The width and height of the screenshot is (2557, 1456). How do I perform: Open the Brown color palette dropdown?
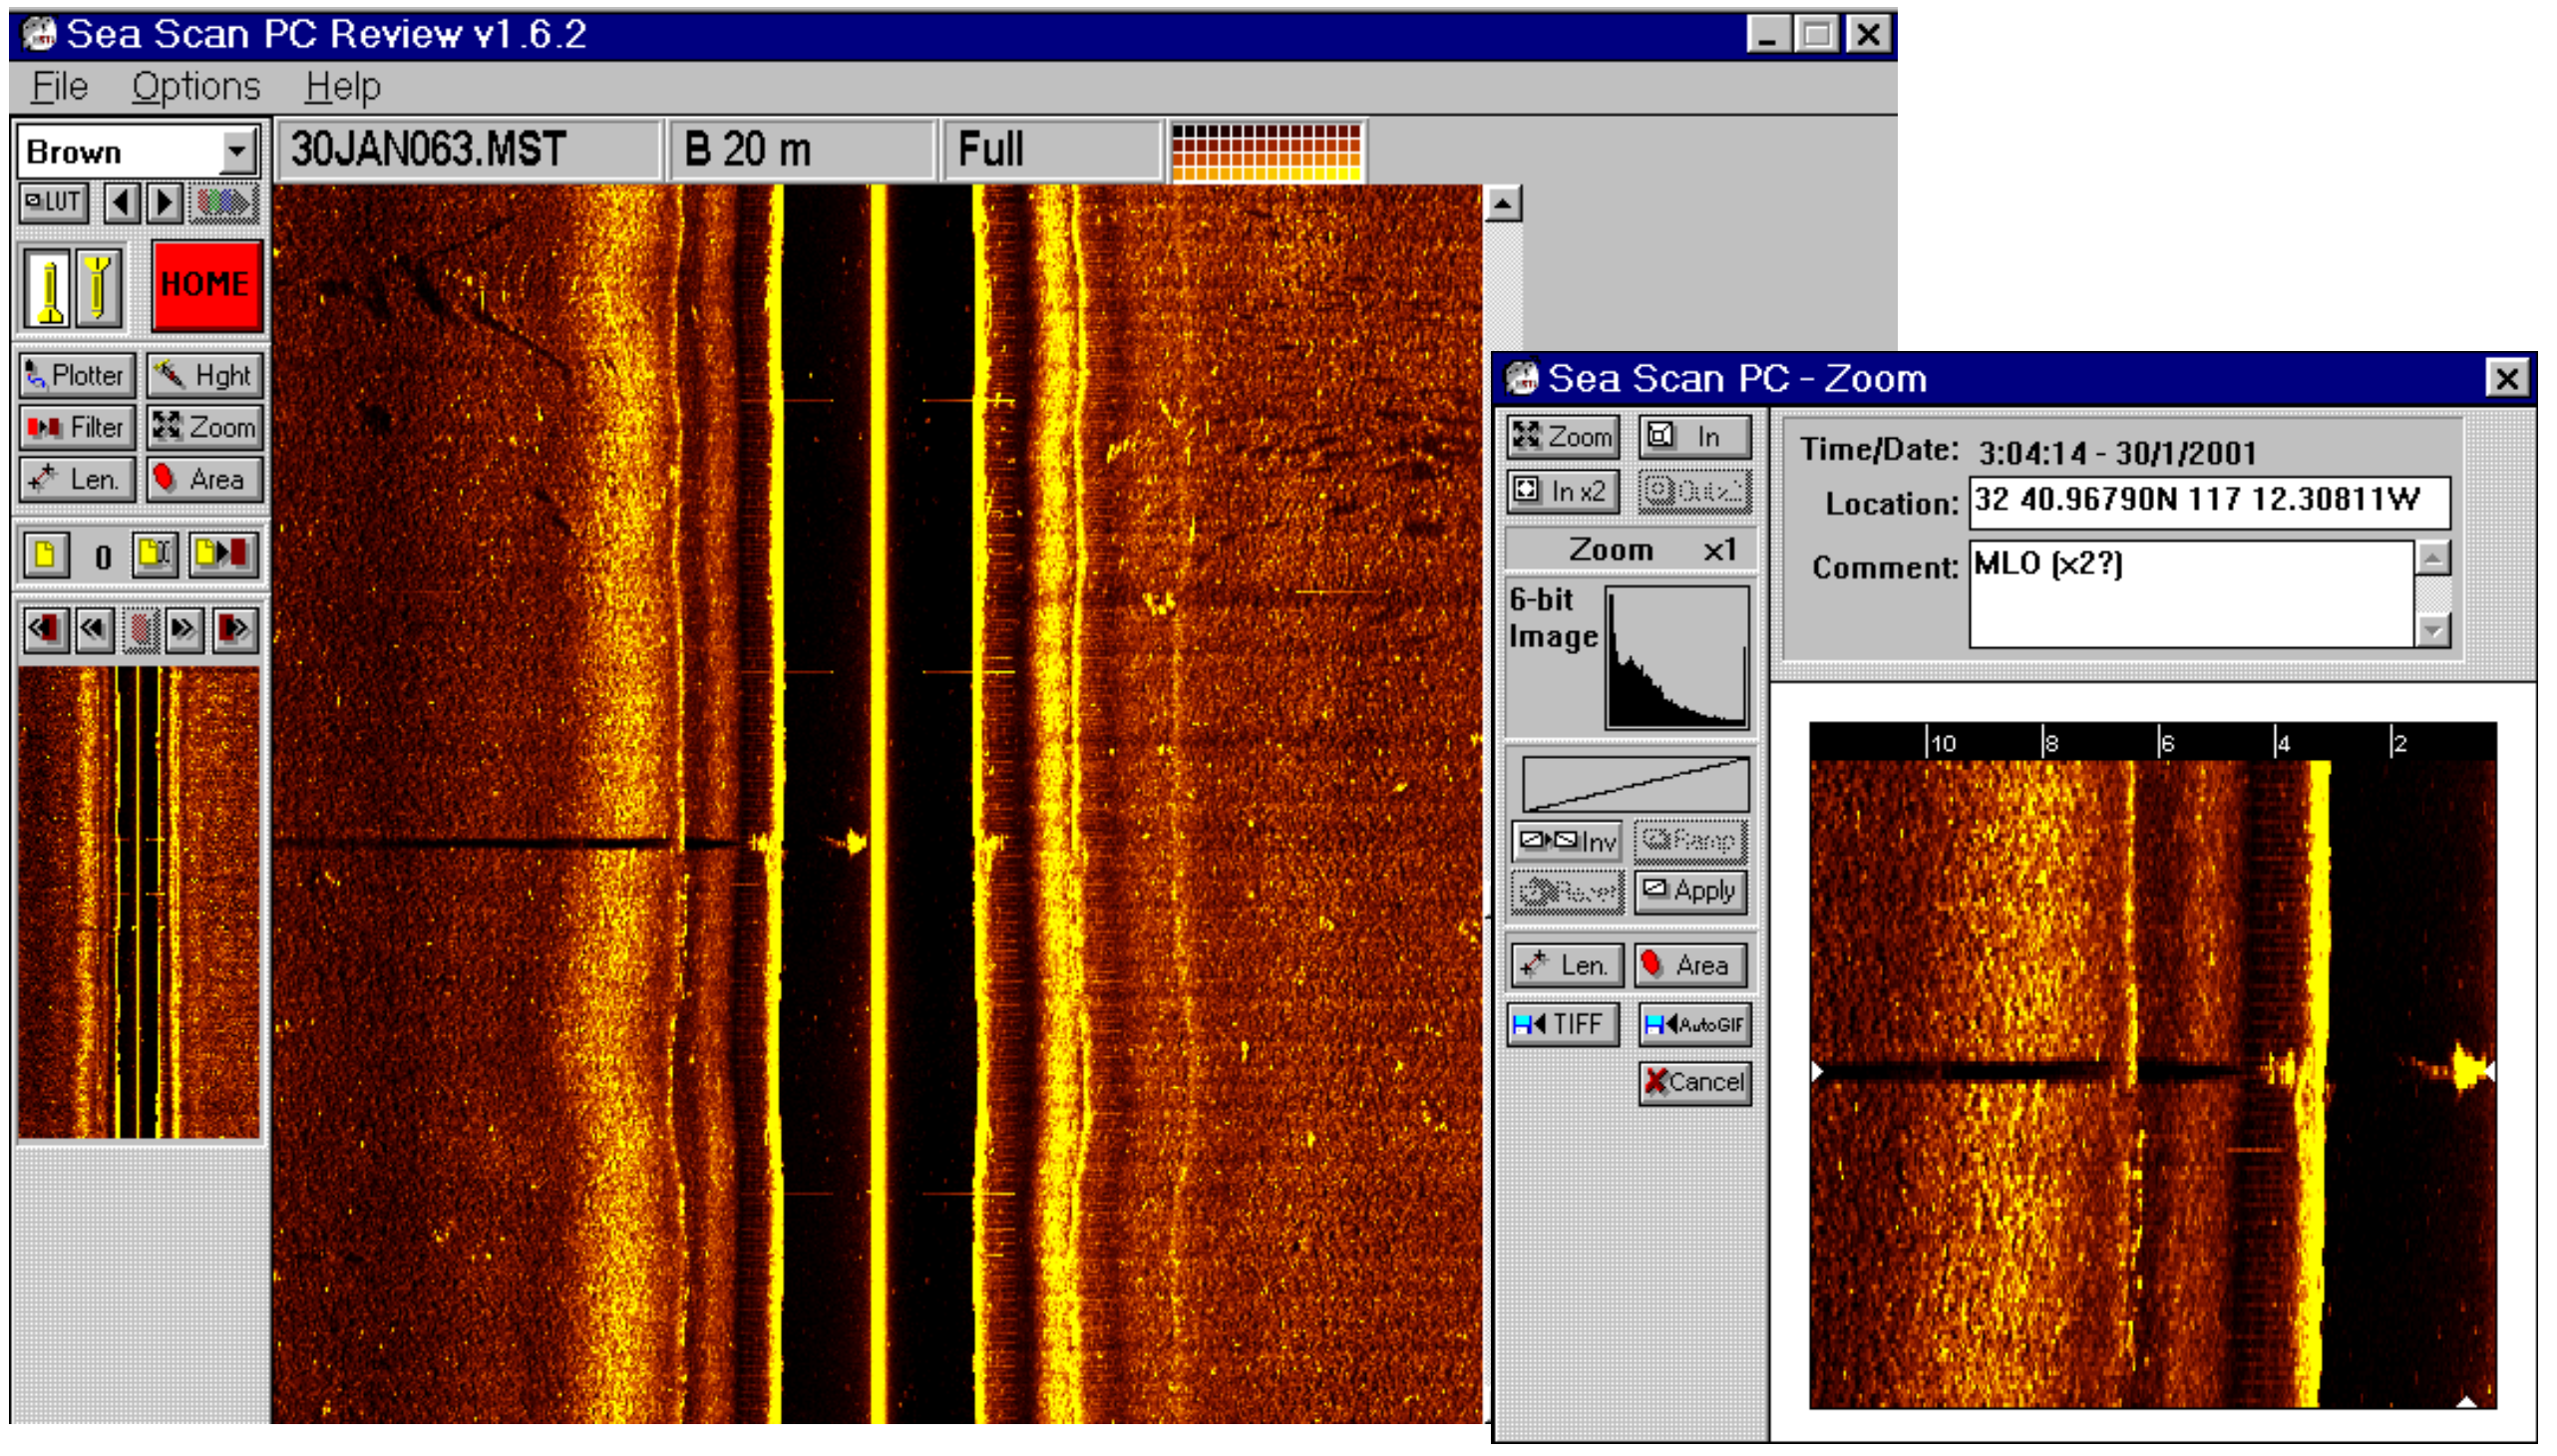coord(238,152)
